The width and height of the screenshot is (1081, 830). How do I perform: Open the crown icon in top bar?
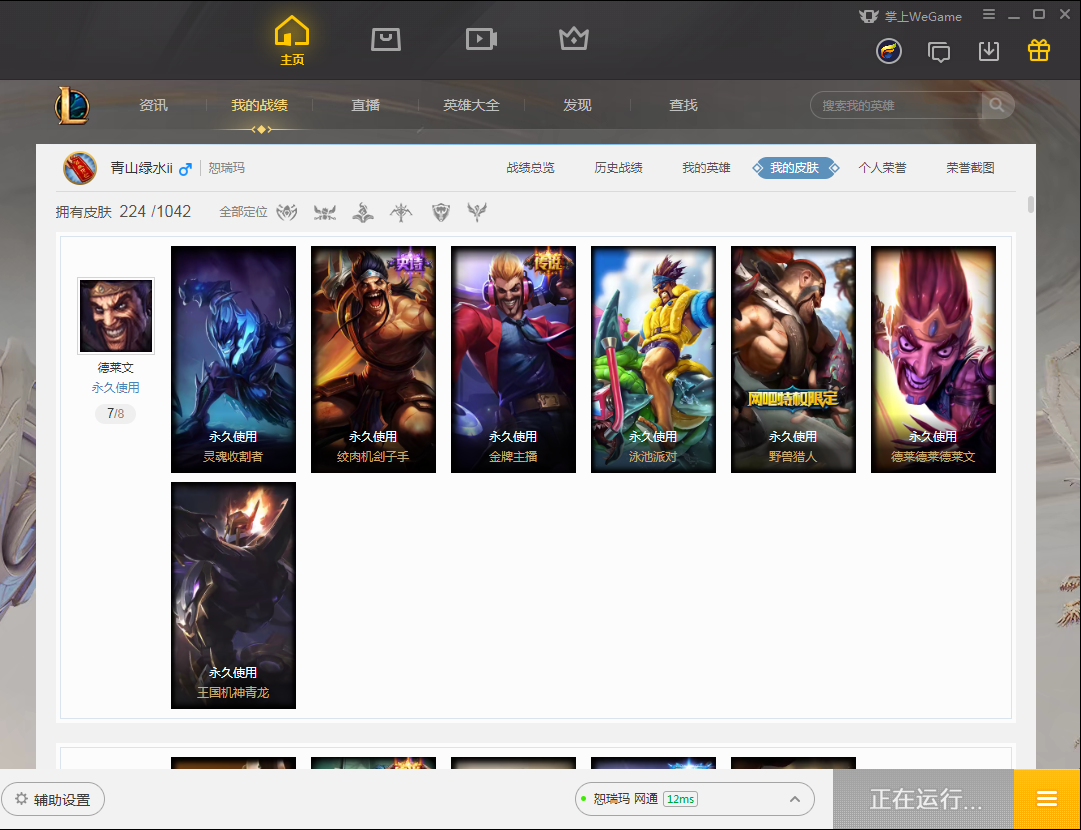click(574, 39)
